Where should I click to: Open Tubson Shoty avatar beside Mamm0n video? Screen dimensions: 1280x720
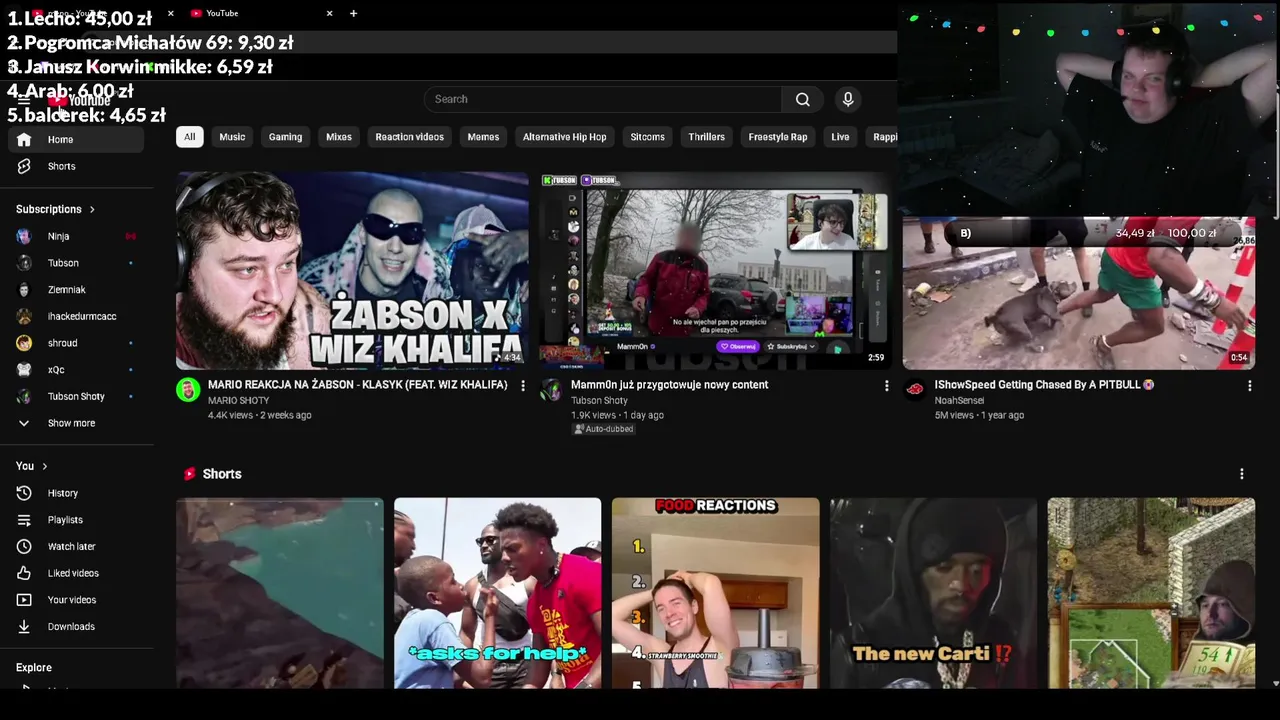tap(551, 390)
